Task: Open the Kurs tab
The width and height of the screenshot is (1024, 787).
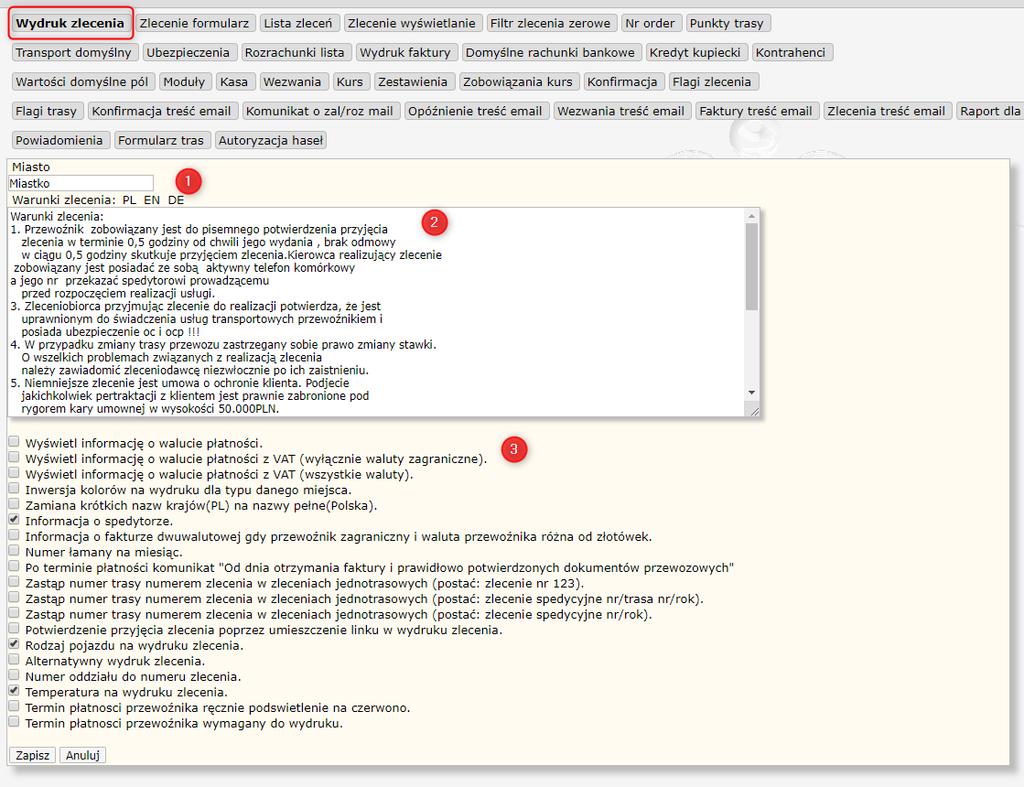Action: [x=350, y=82]
